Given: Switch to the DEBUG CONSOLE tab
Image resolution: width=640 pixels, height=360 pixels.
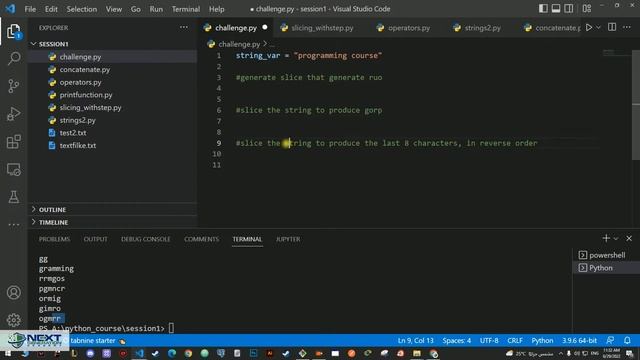Looking at the screenshot, I should [146, 239].
